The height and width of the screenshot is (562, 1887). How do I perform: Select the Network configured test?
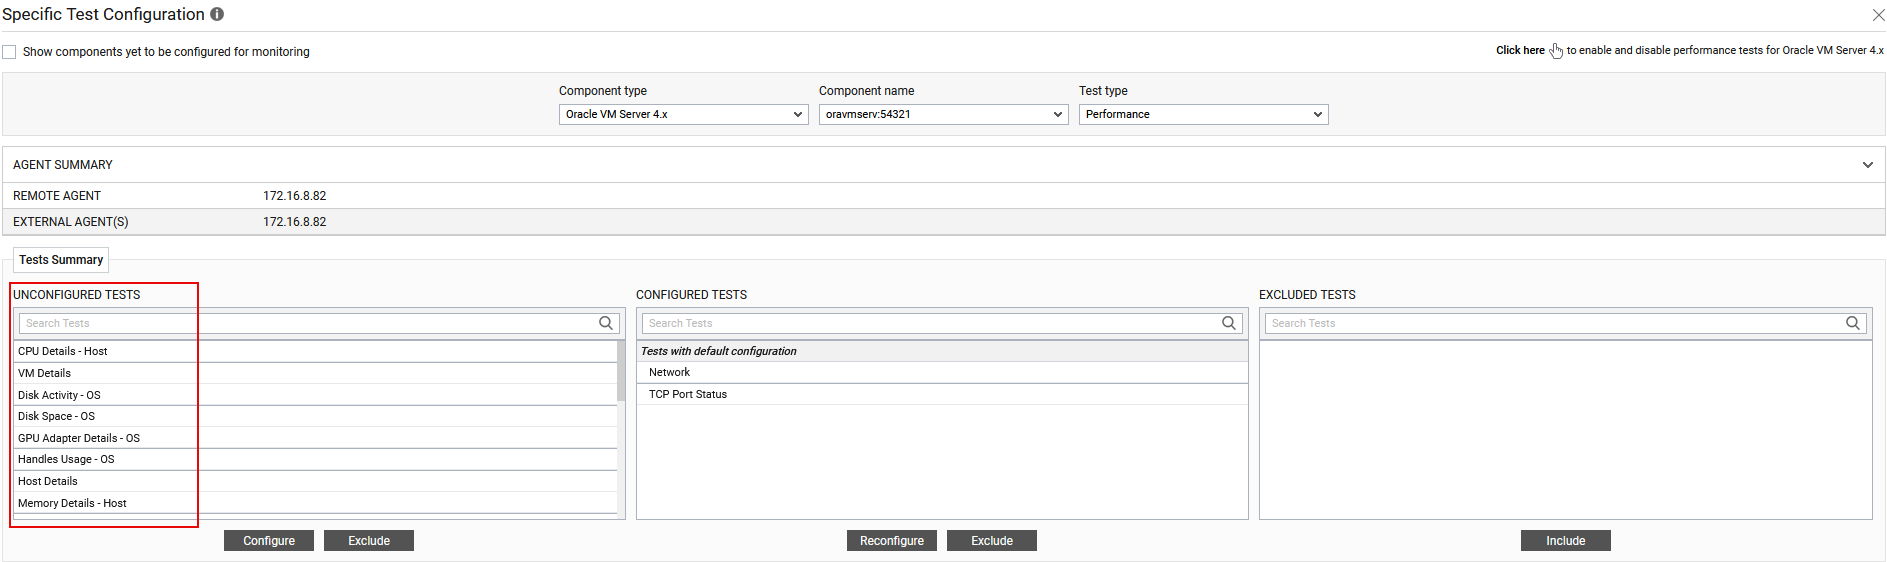point(669,372)
